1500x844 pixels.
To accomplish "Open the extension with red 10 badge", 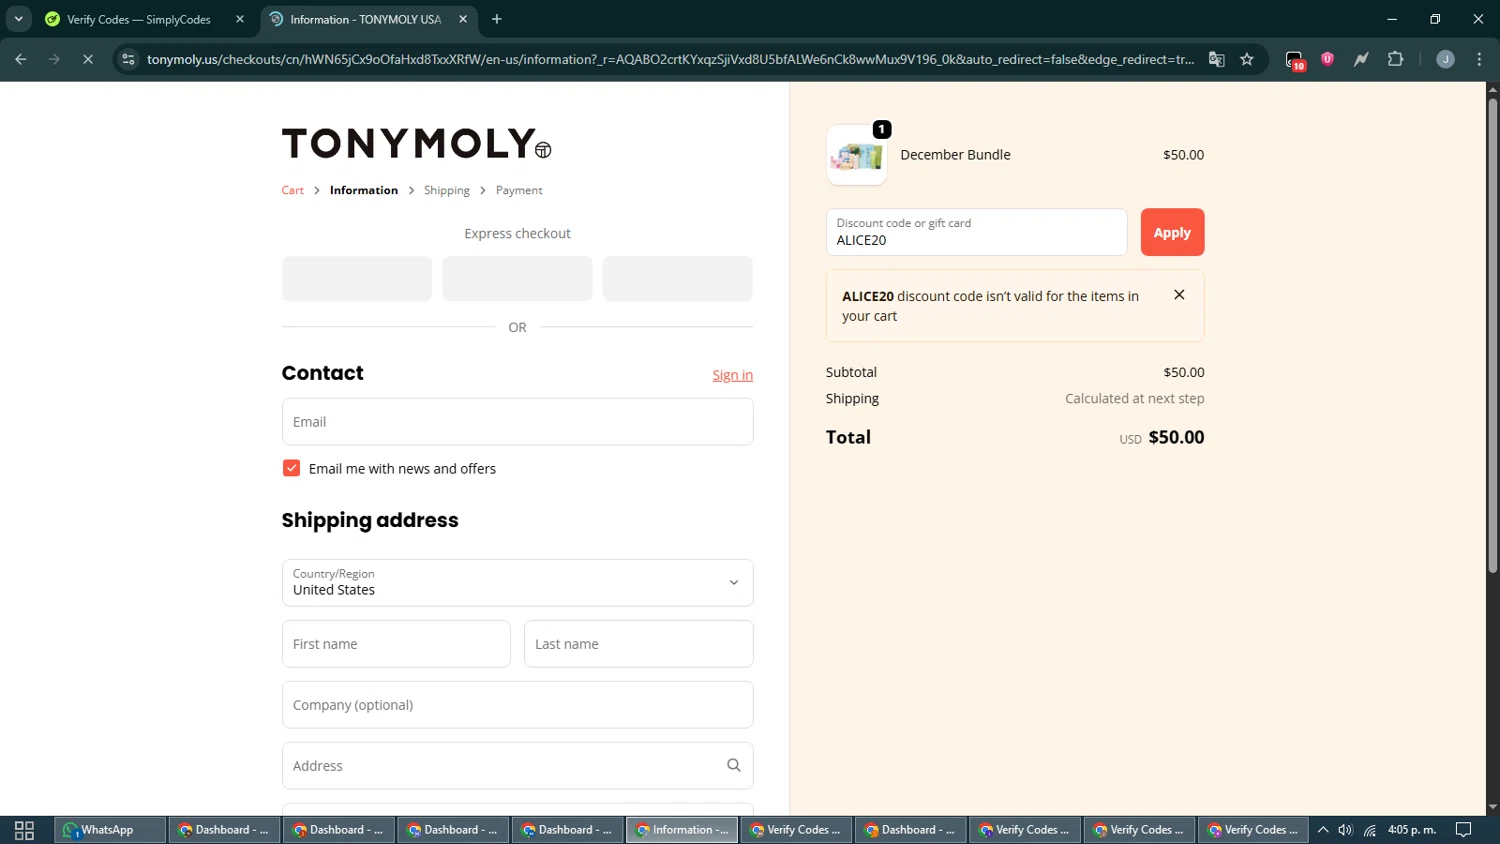I will click(x=1295, y=60).
